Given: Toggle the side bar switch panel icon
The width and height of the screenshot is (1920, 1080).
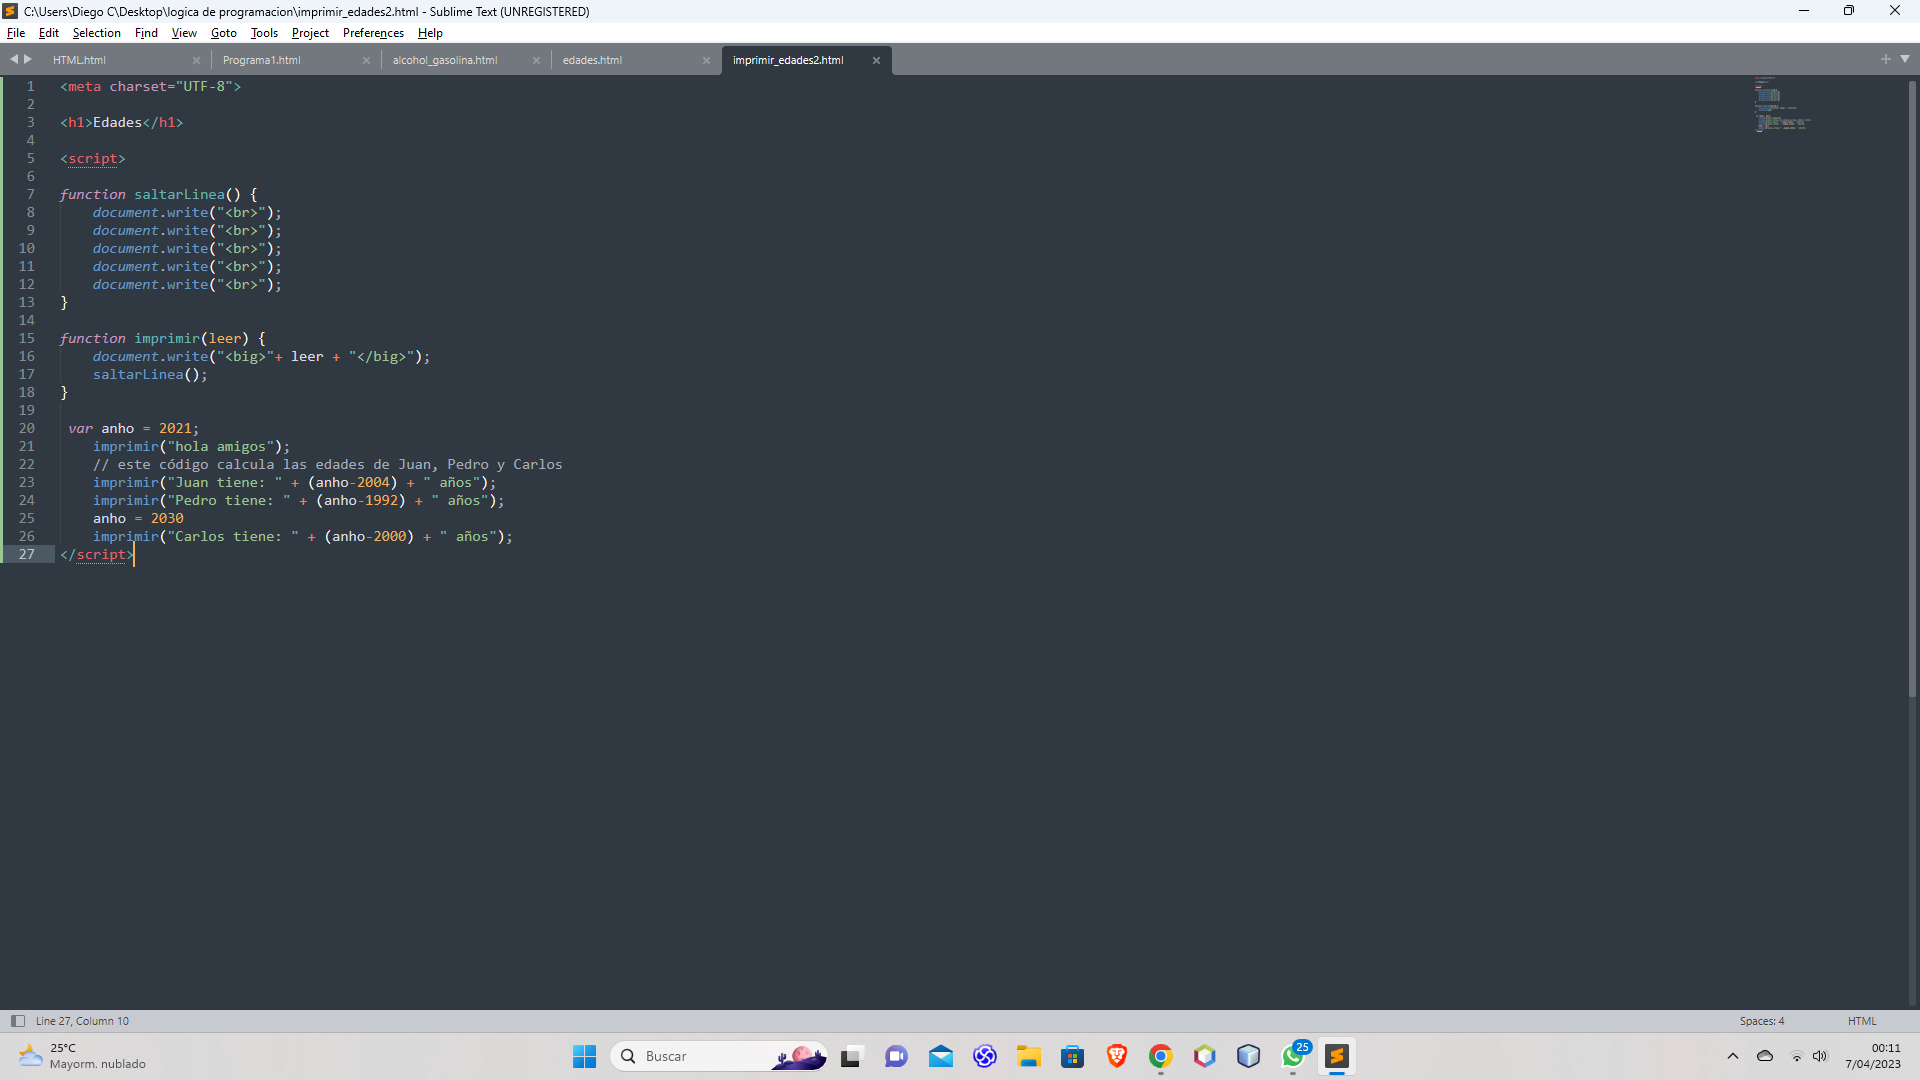Looking at the screenshot, I should click(x=17, y=1021).
